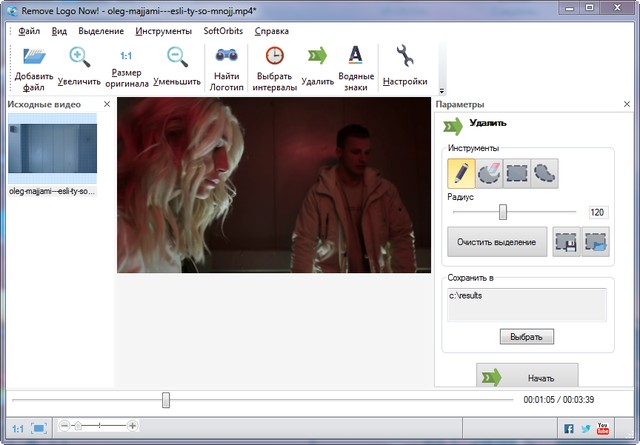Open Выбрать интервалы clock tool

tap(275, 56)
